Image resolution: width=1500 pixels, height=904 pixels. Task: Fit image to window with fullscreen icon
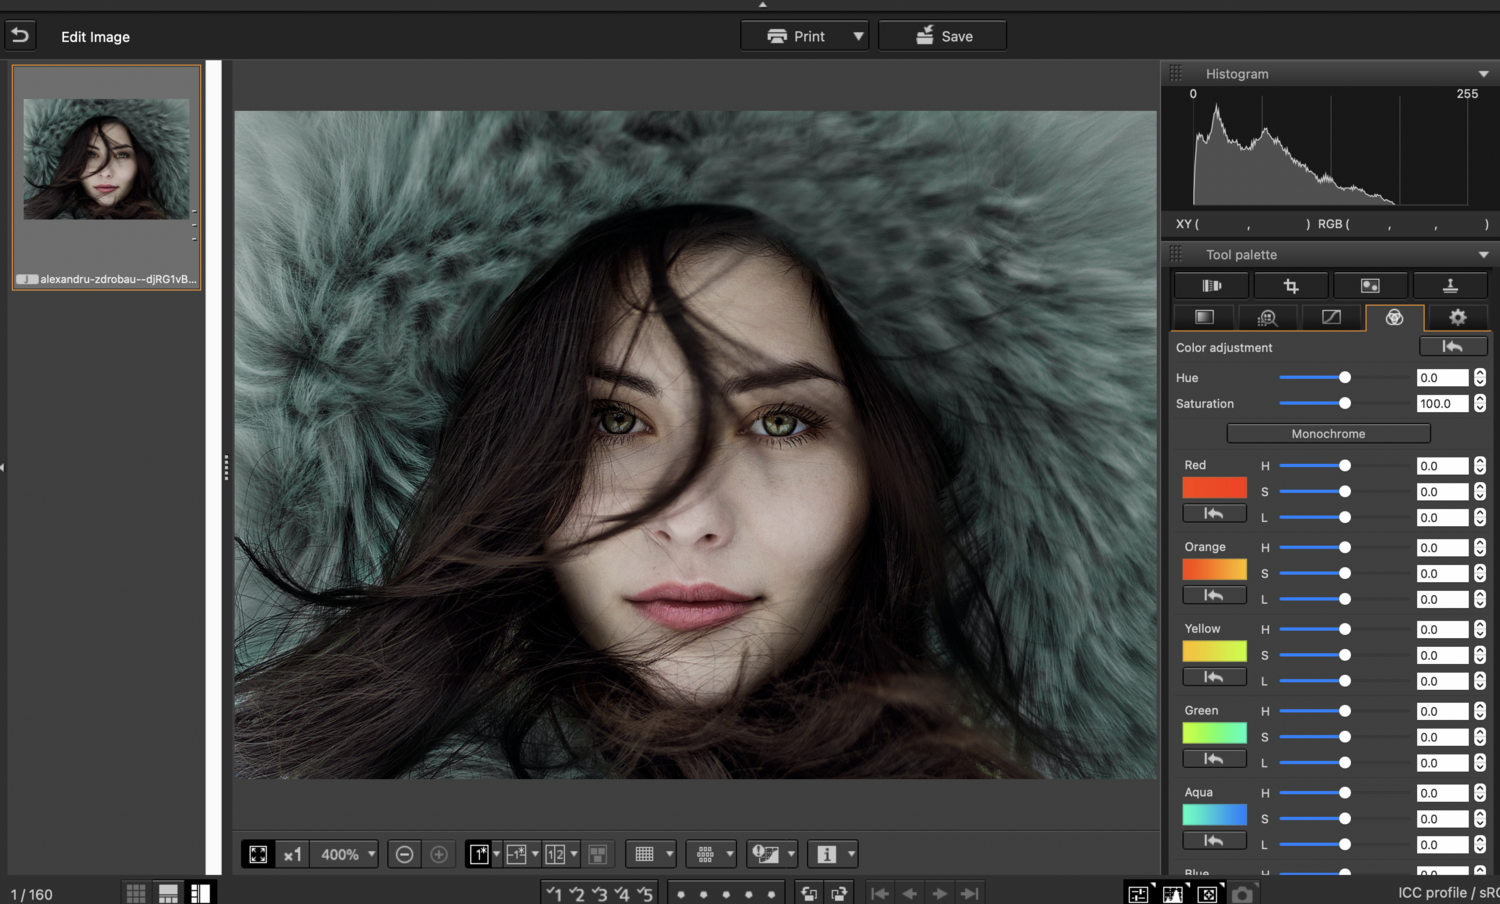coord(258,854)
